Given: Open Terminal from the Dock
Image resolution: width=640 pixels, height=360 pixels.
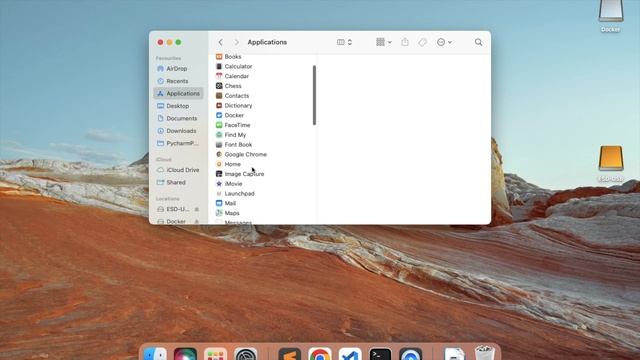Looking at the screenshot, I should (380, 354).
